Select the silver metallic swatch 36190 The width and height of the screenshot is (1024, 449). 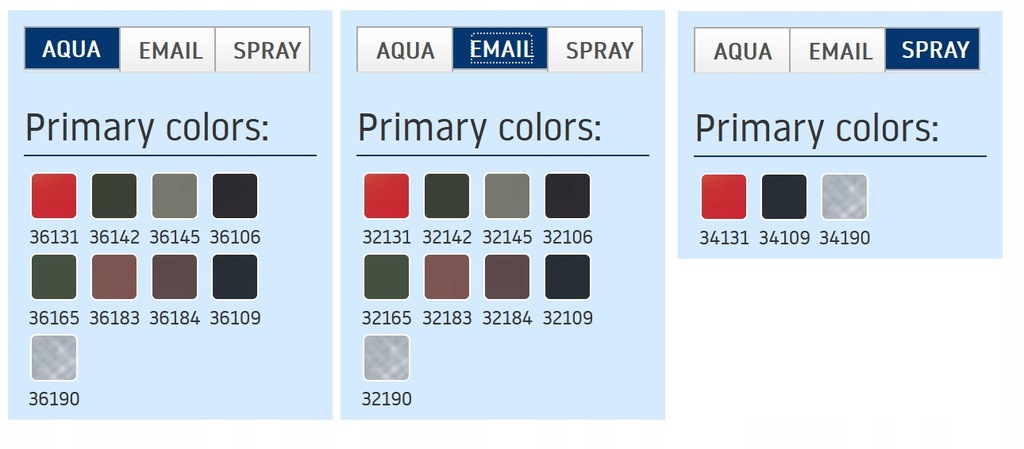pyautogui.click(x=54, y=358)
